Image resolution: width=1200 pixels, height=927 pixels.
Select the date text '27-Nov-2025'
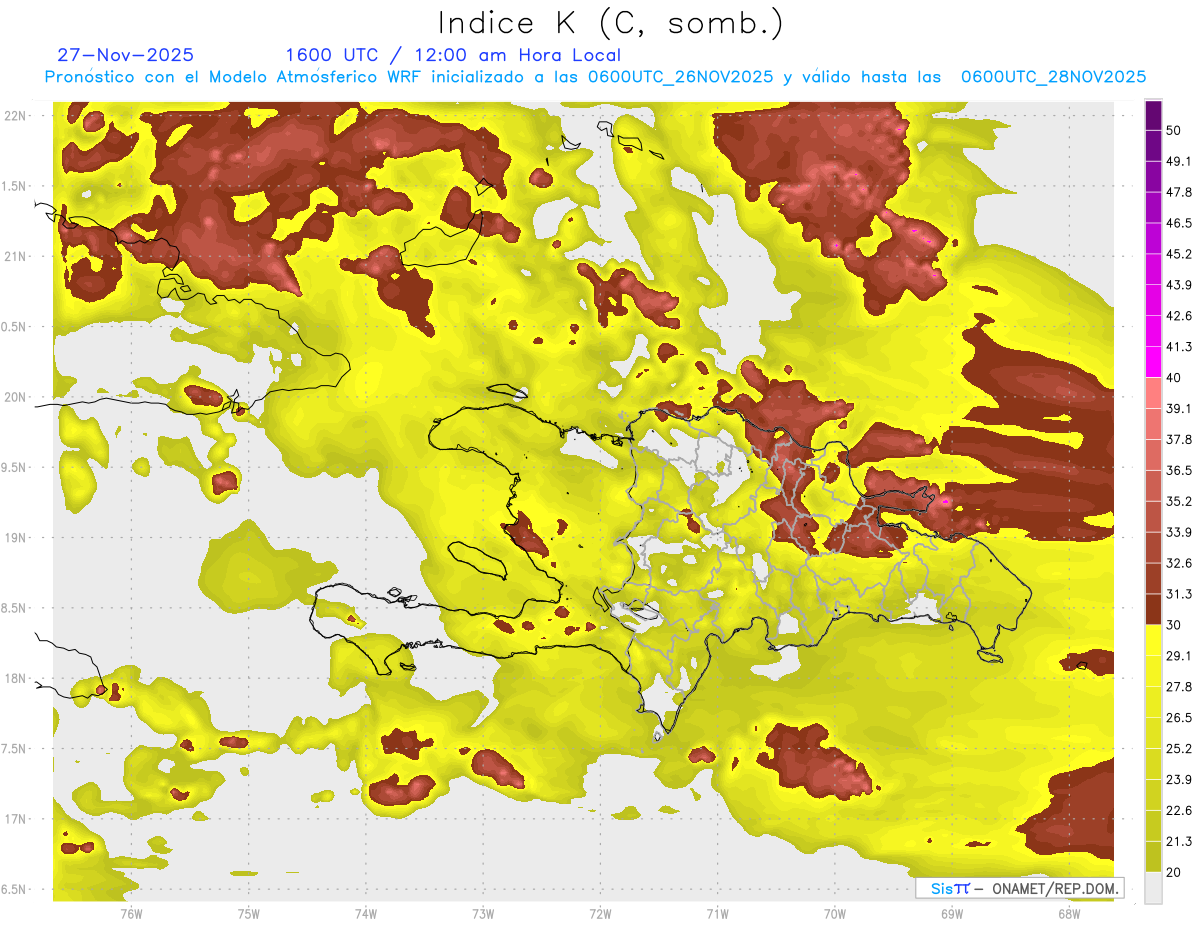point(126,55)
